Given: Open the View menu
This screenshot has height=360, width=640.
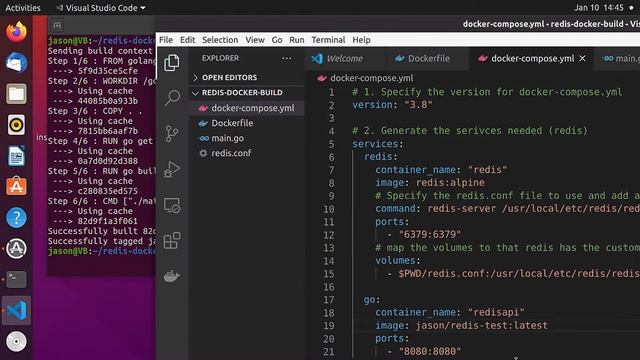Looking at the screenshot, I should point(255,40).
